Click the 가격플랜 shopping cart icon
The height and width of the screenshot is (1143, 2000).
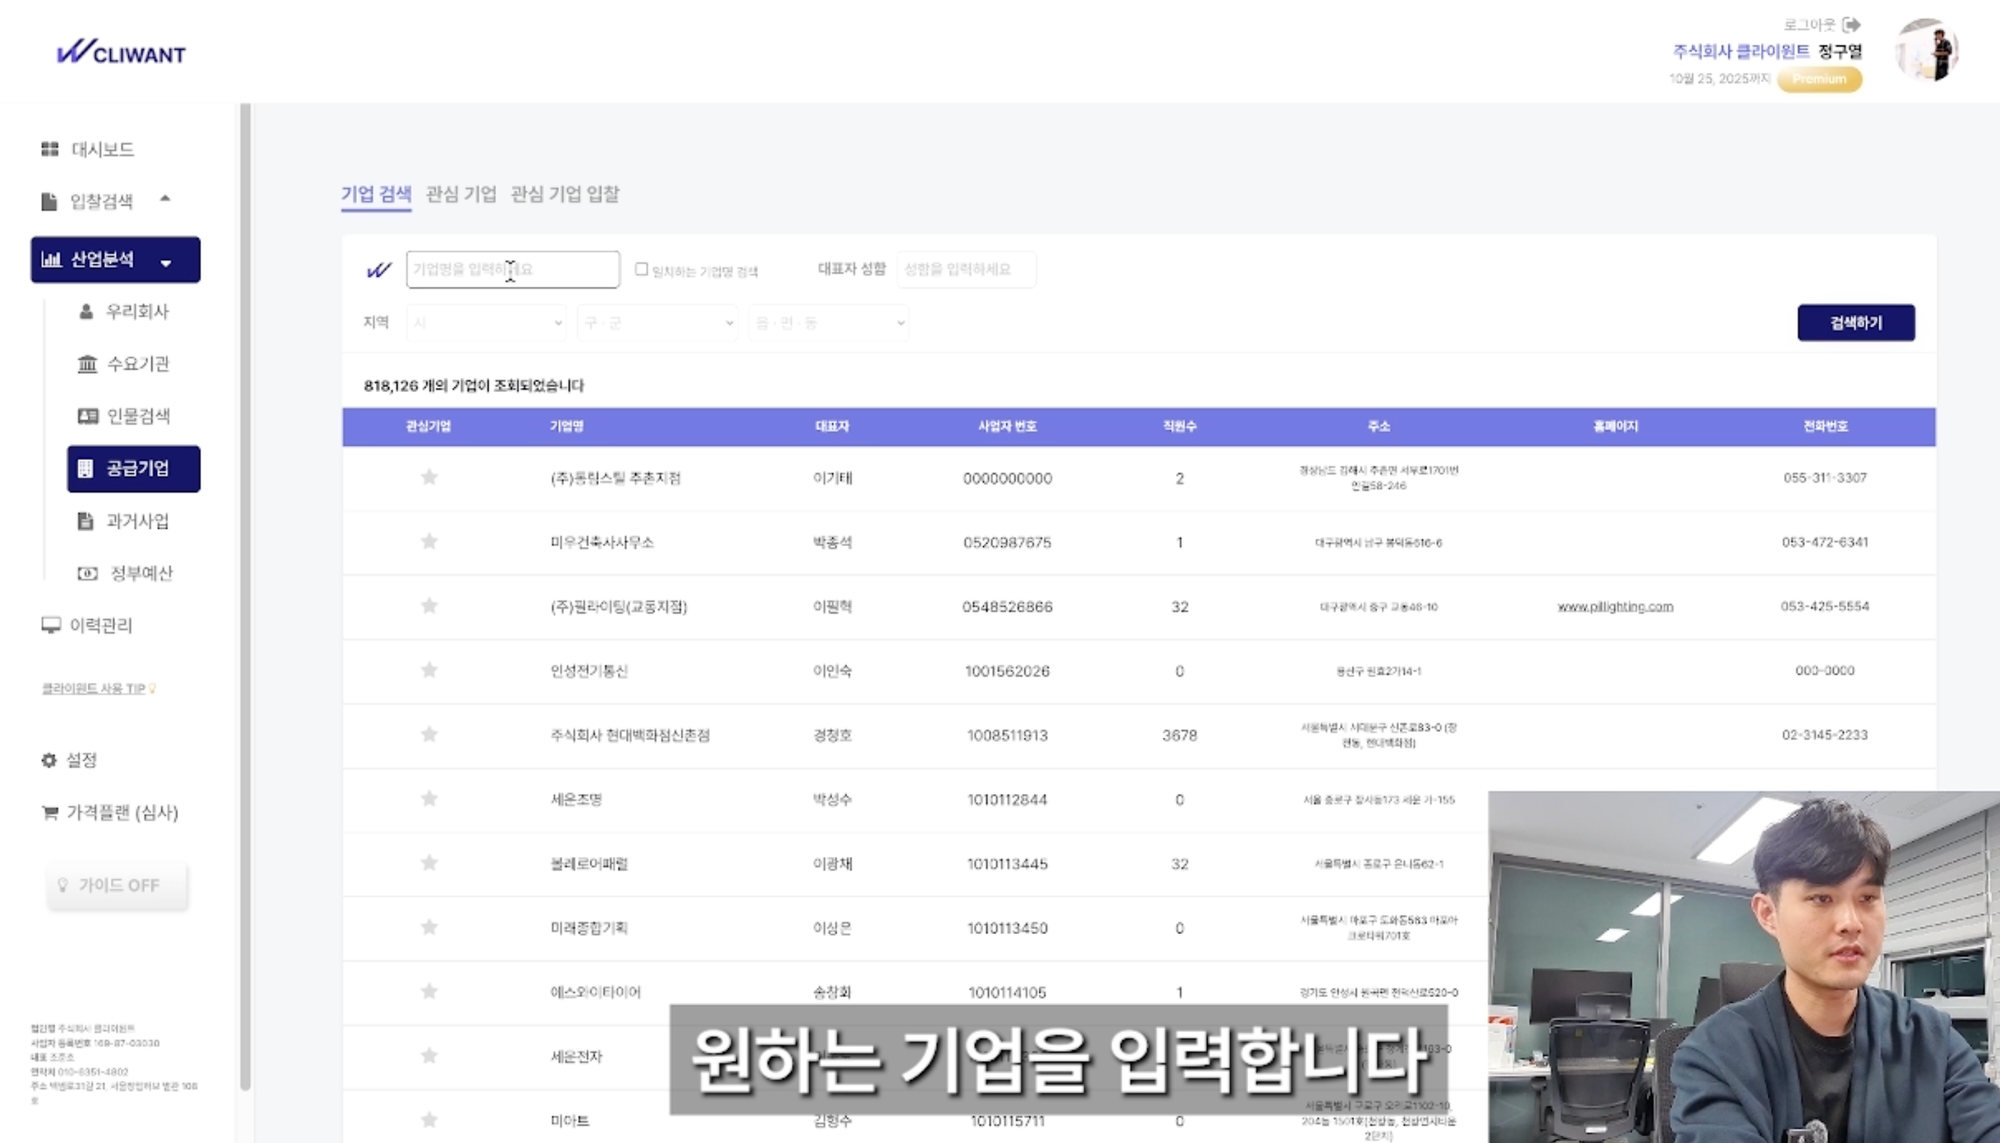pos(49,813)
